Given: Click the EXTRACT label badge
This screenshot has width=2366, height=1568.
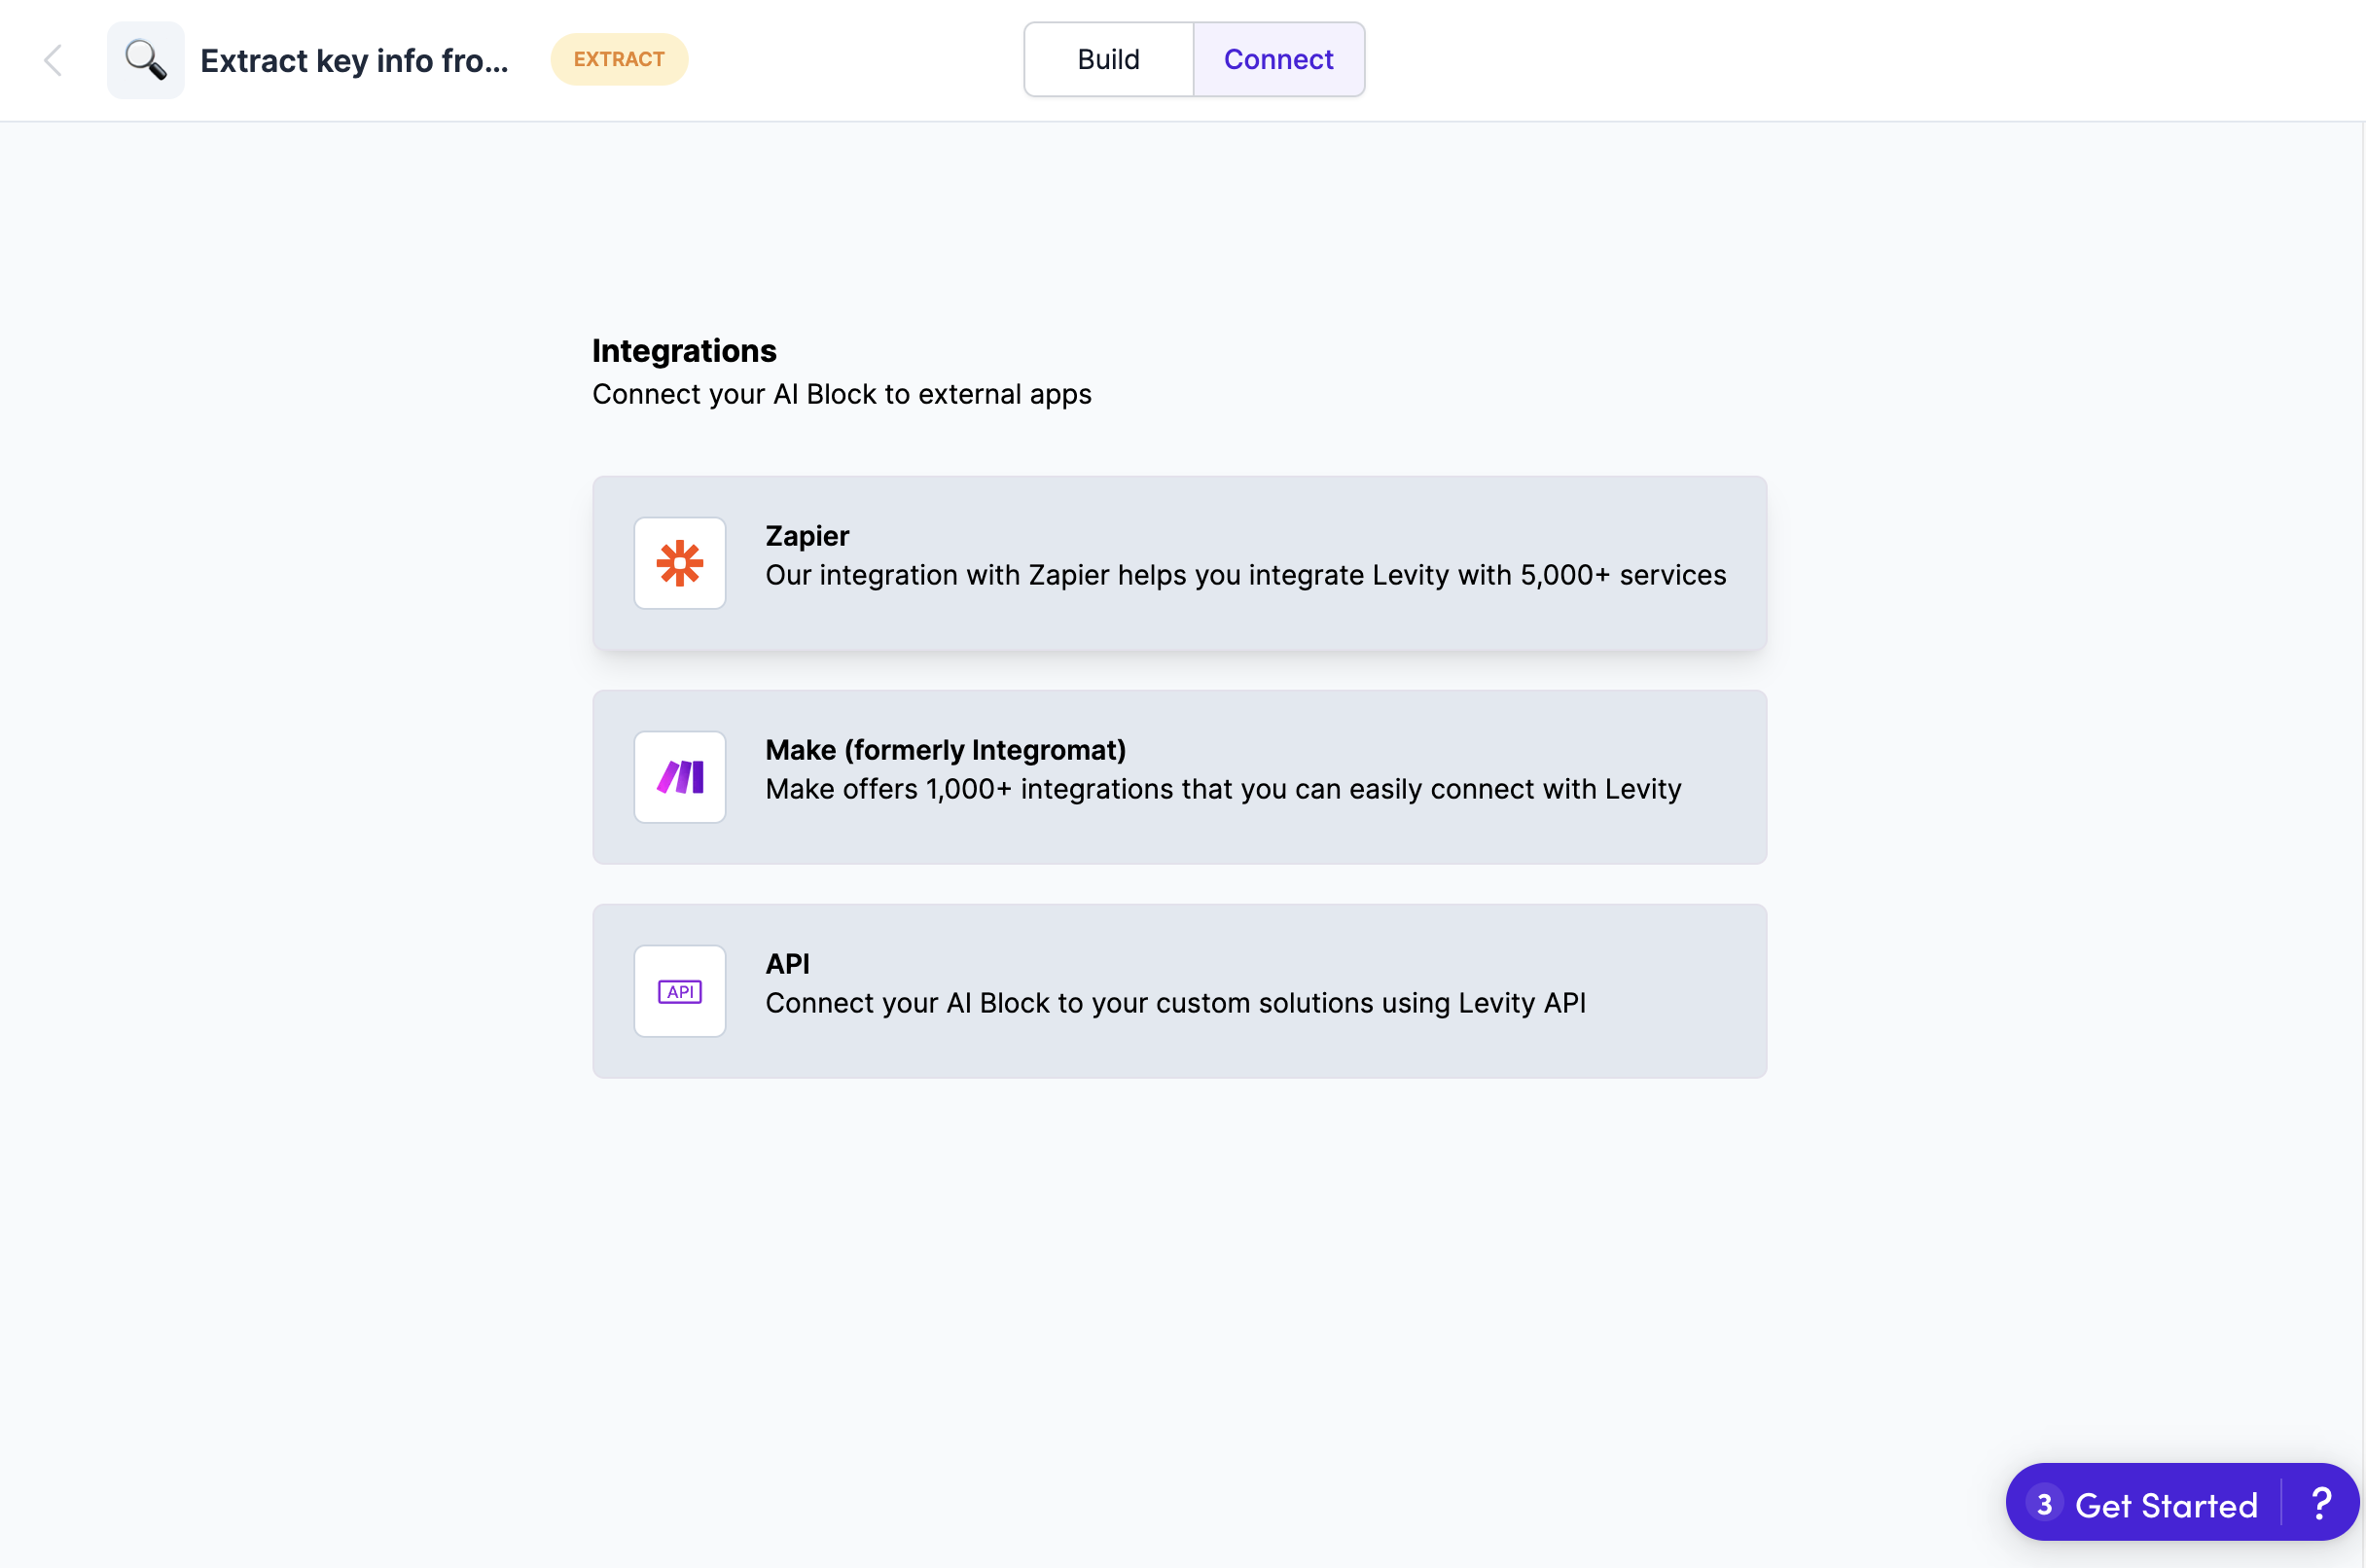Looking at the screenshot, I should pyautogui.click(x=619, y=59).
